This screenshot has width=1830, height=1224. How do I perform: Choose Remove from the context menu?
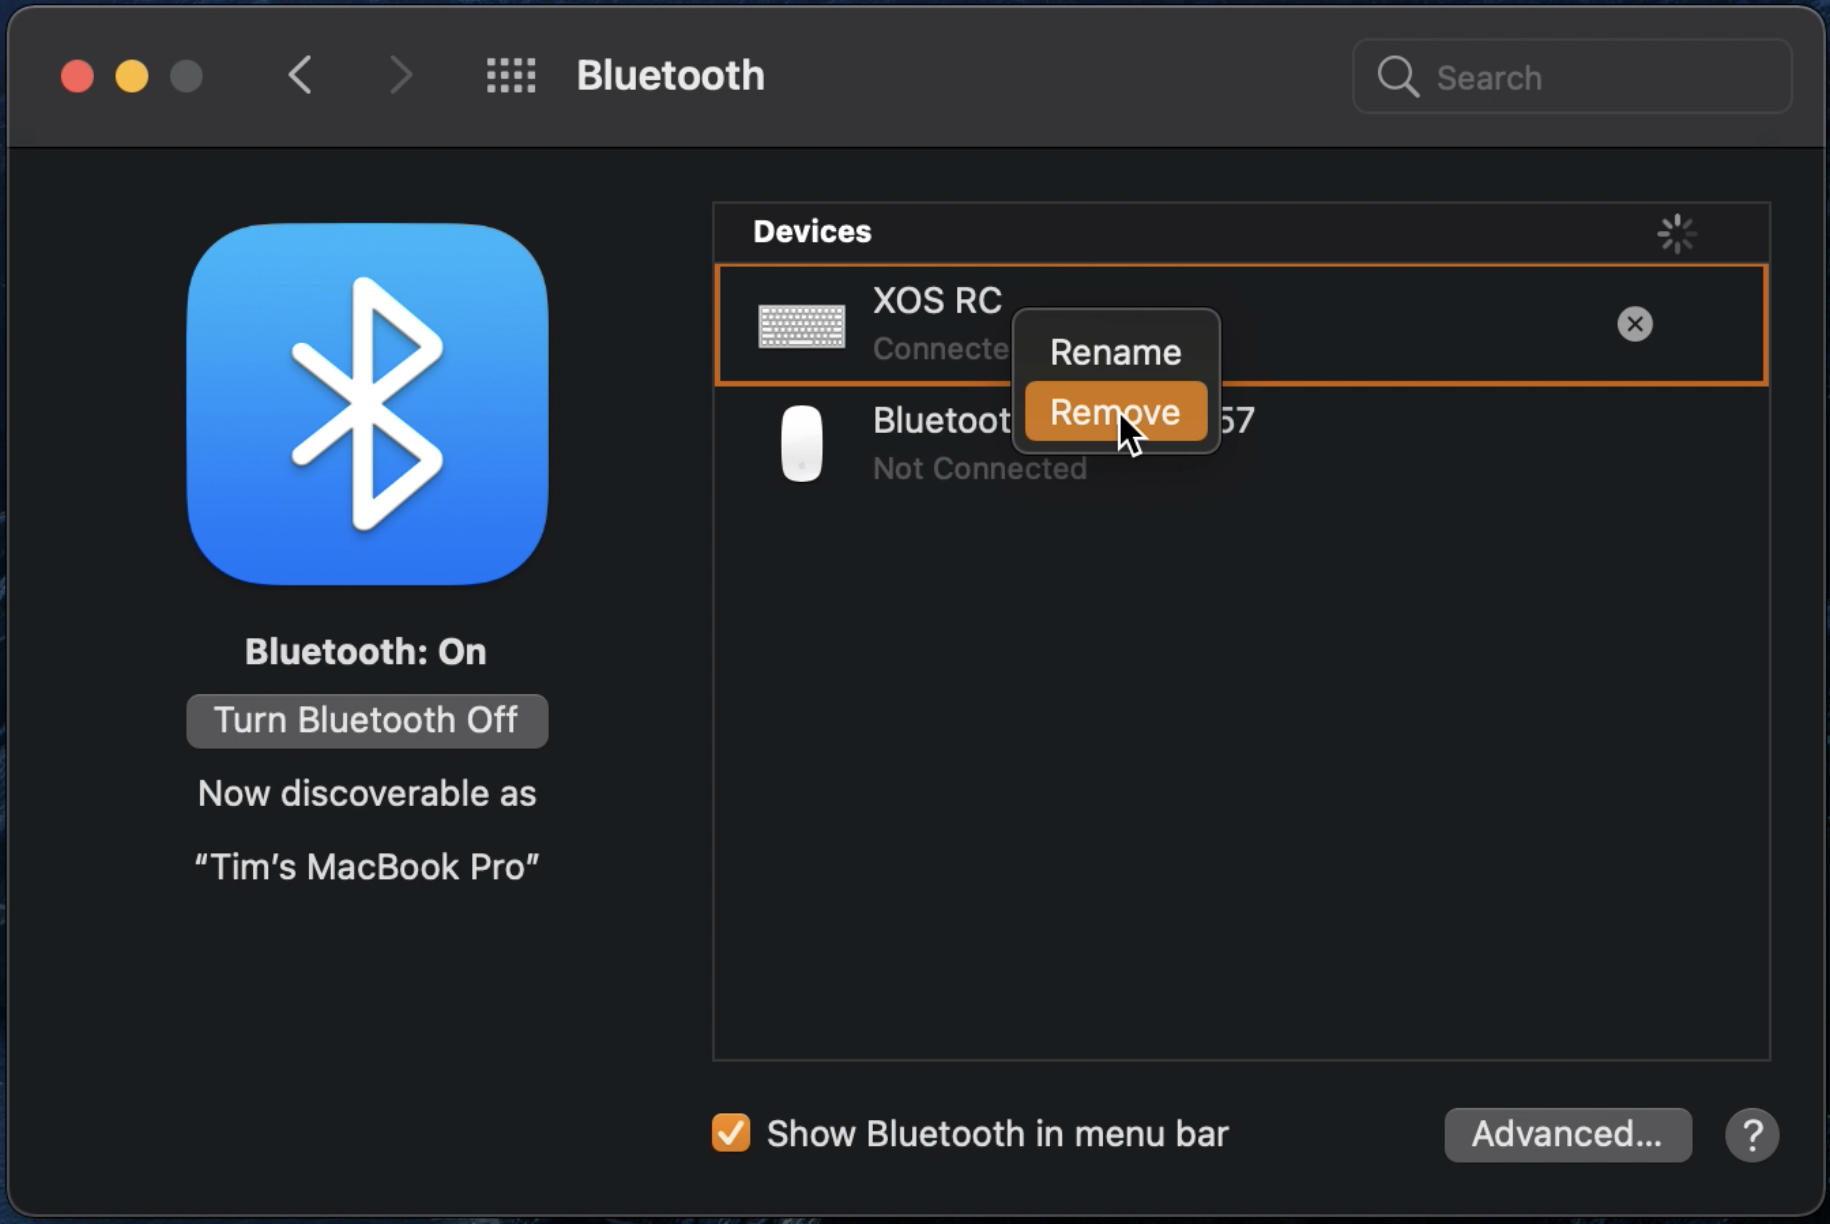(x=1115, y=412)
